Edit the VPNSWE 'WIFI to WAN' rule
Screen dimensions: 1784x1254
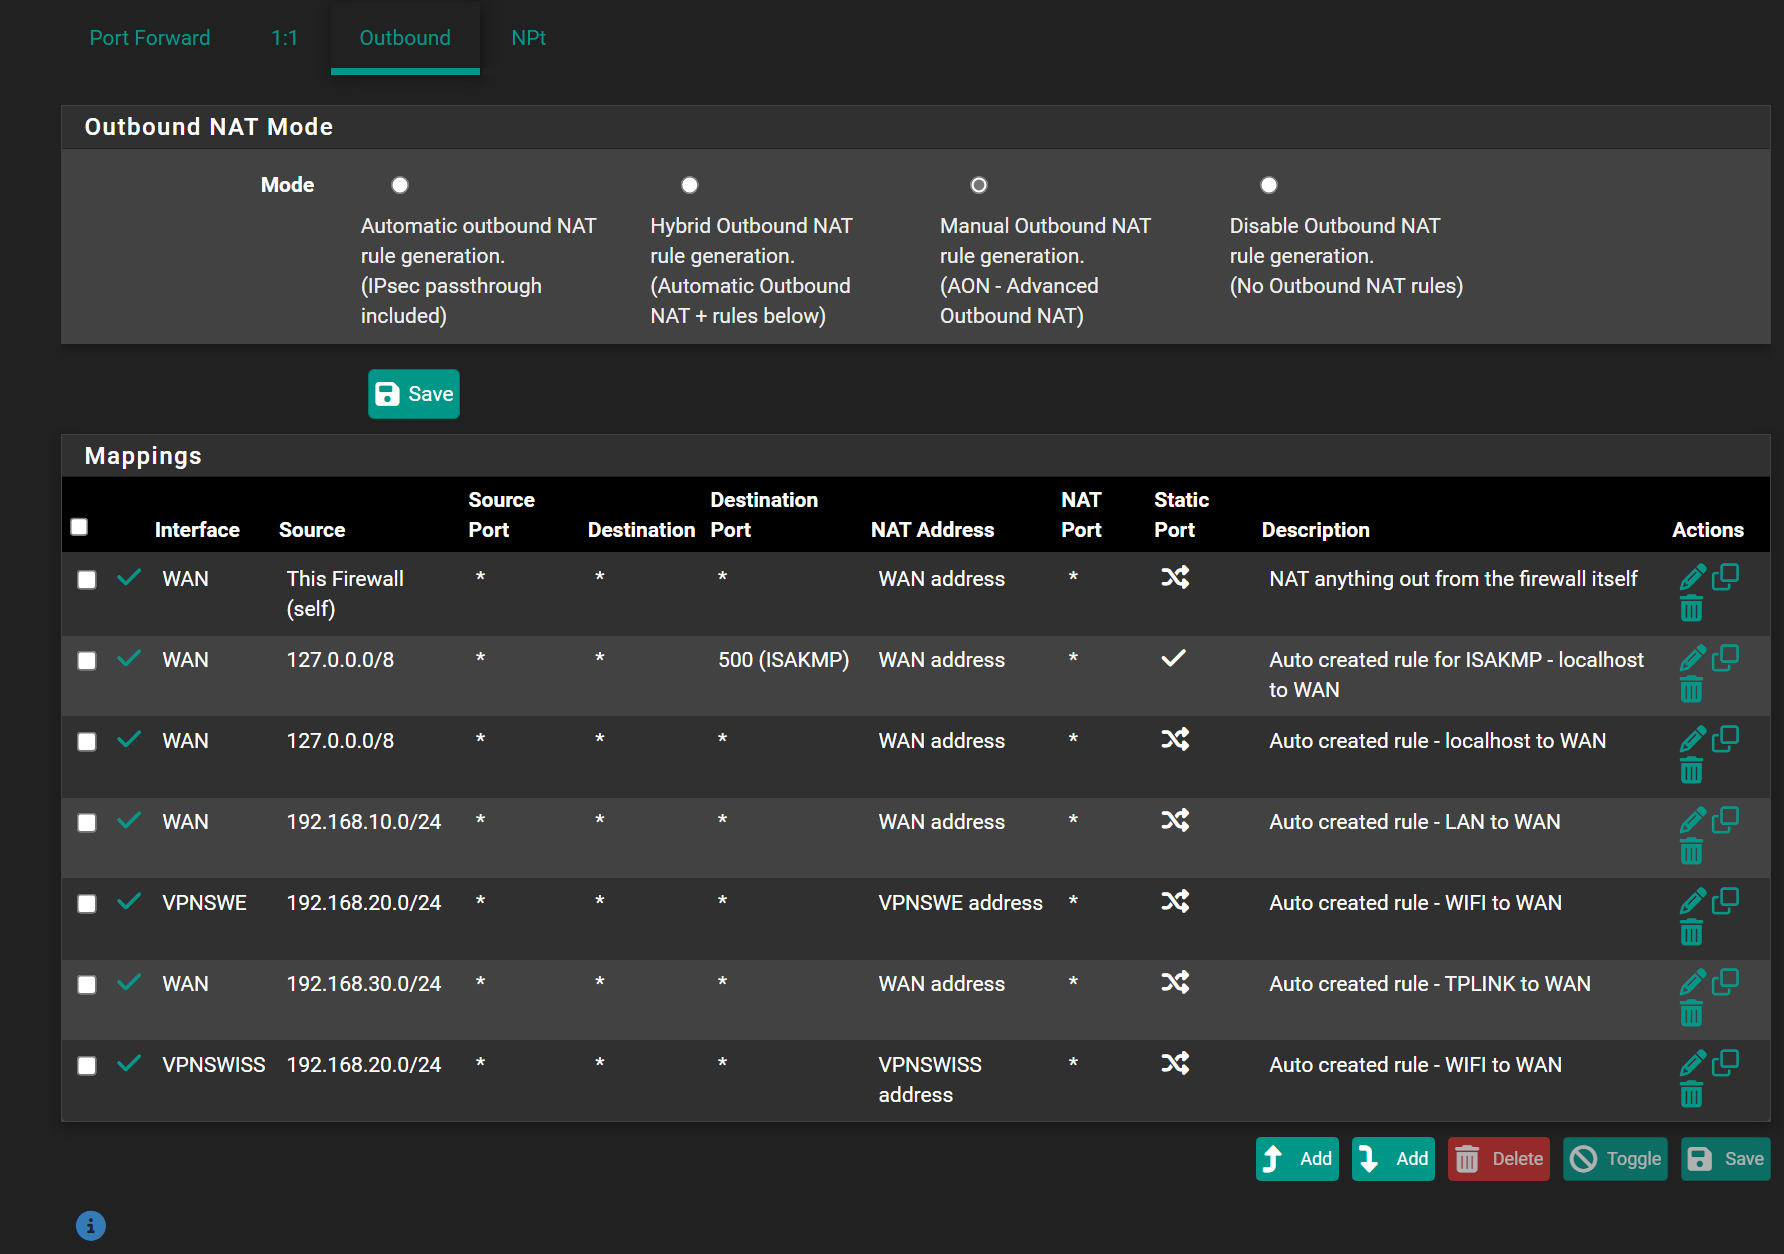tap(1692, 901)
